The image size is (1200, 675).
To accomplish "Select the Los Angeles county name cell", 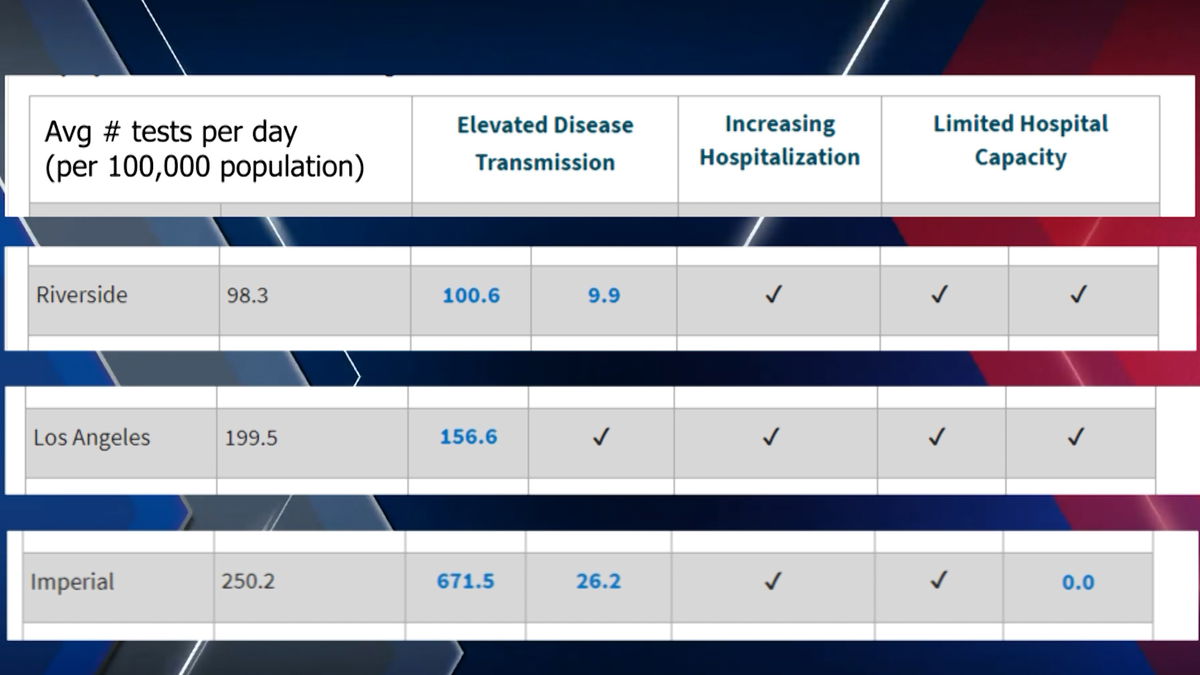I will (x=92, y=438).
